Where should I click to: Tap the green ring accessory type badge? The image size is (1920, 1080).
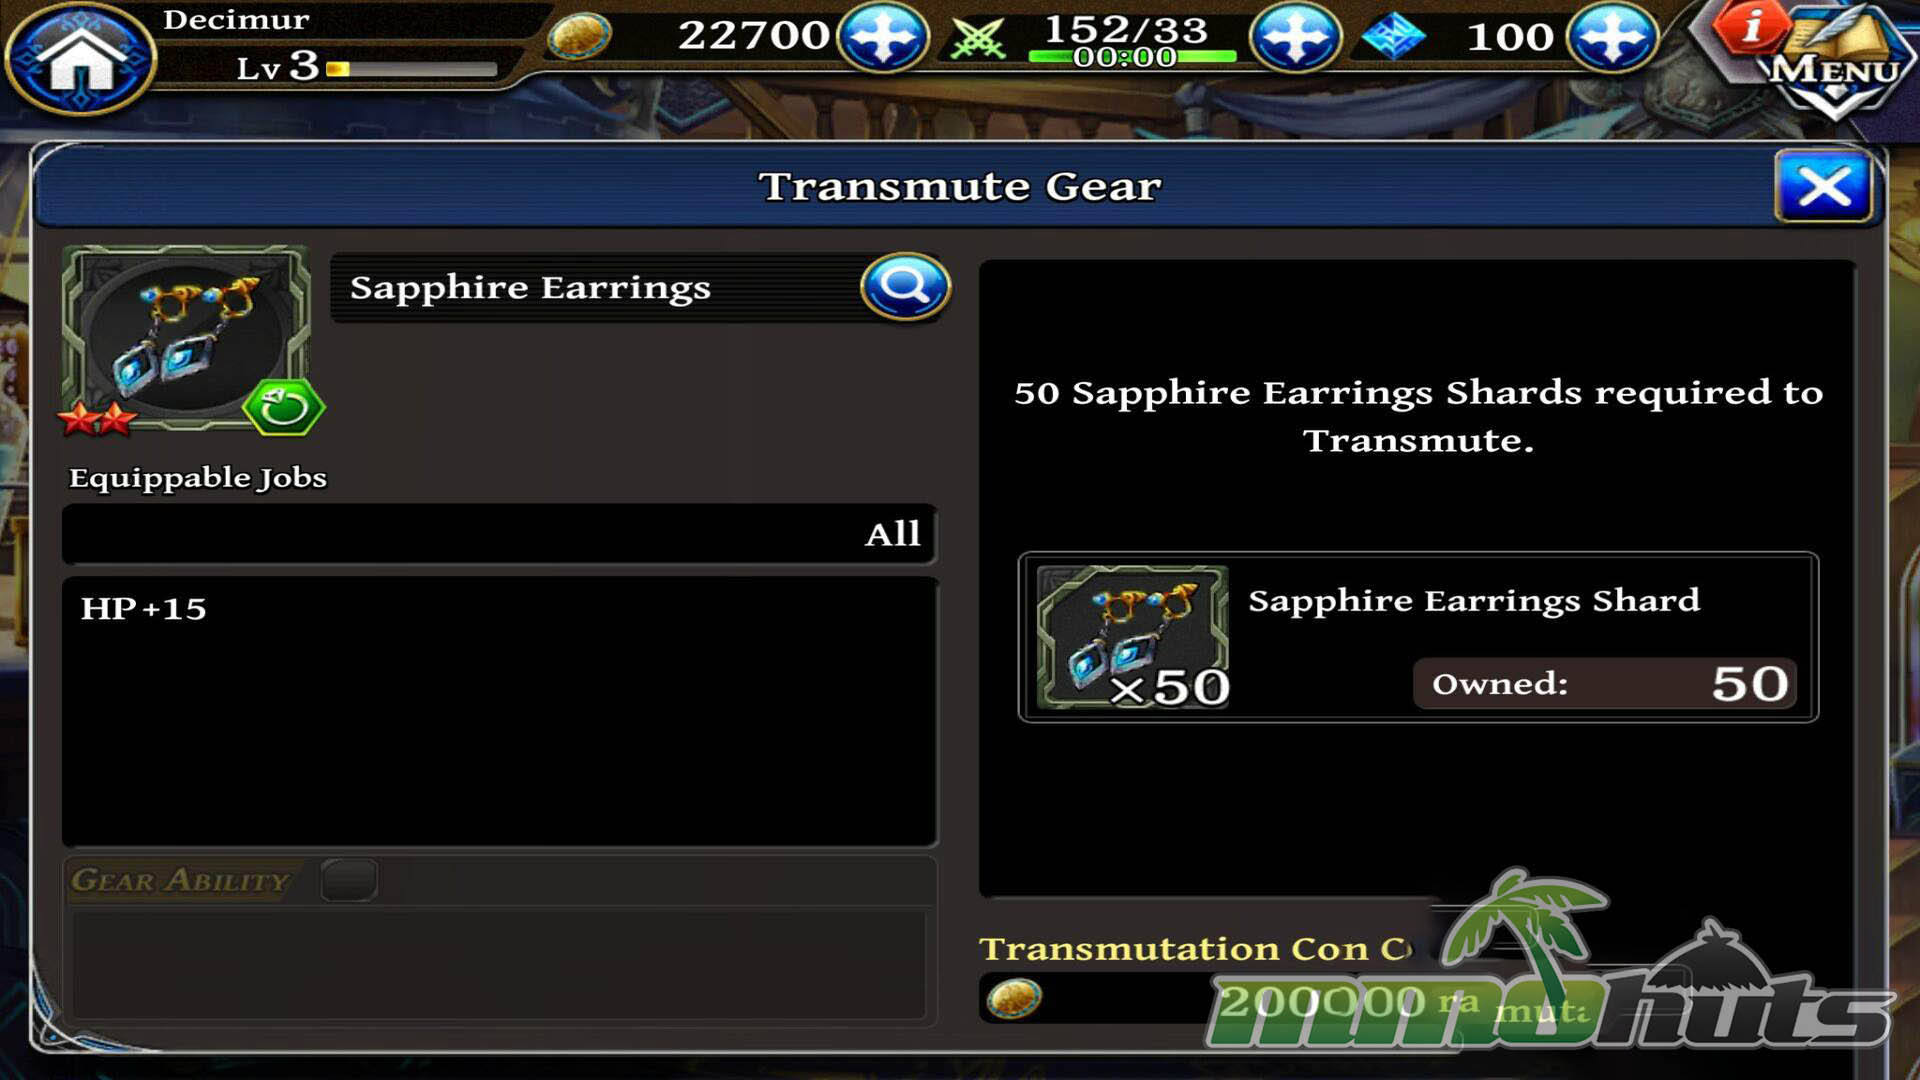pyautogui.click(x=284, y=407)
